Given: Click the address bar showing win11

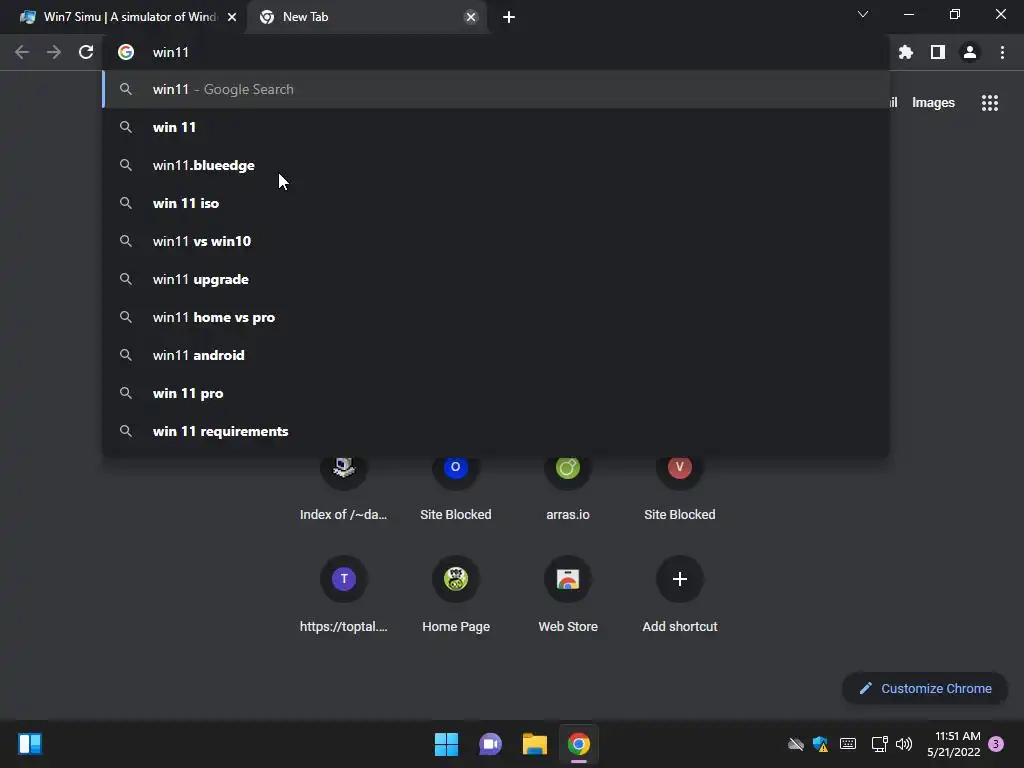Looking at the screenshot, I should coord(496,52).
